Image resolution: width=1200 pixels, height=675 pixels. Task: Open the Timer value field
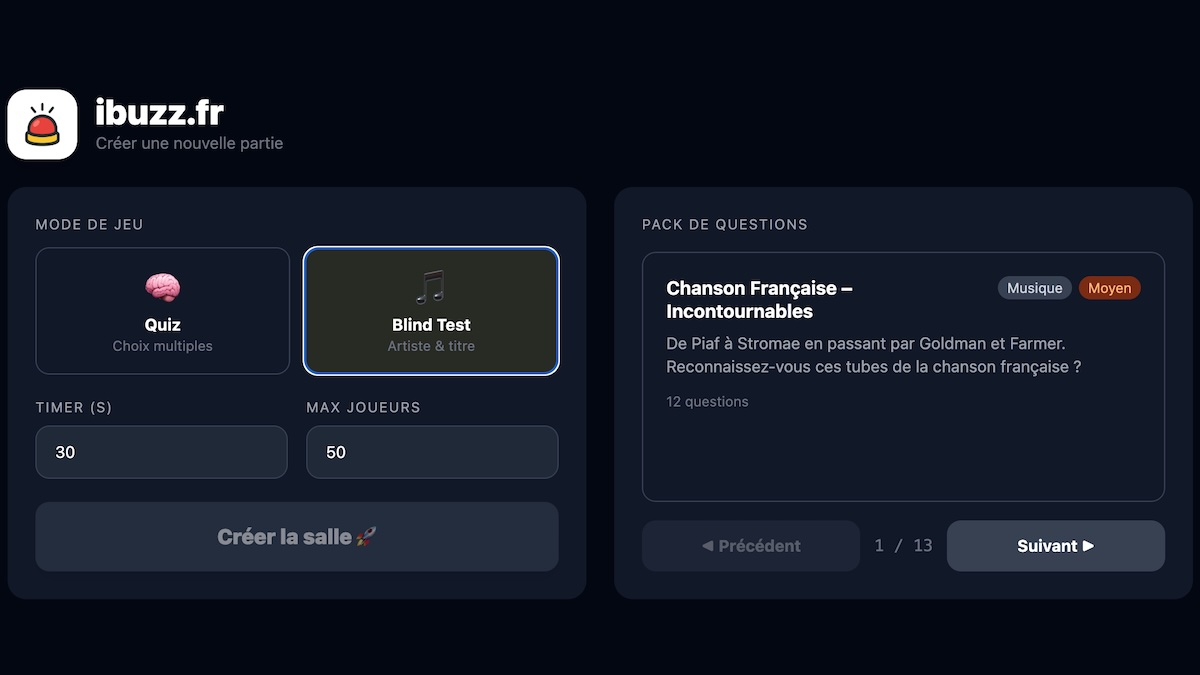coord(161,452)
